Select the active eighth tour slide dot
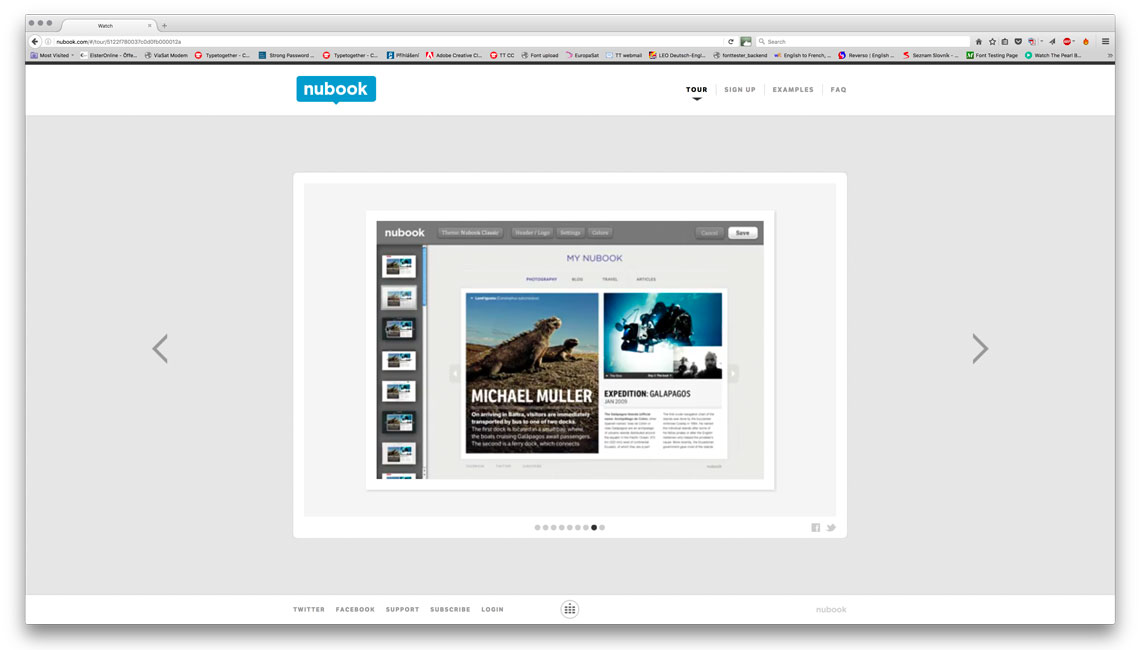Viewport: 1140px width, 650px height. [x=594, y=528]
